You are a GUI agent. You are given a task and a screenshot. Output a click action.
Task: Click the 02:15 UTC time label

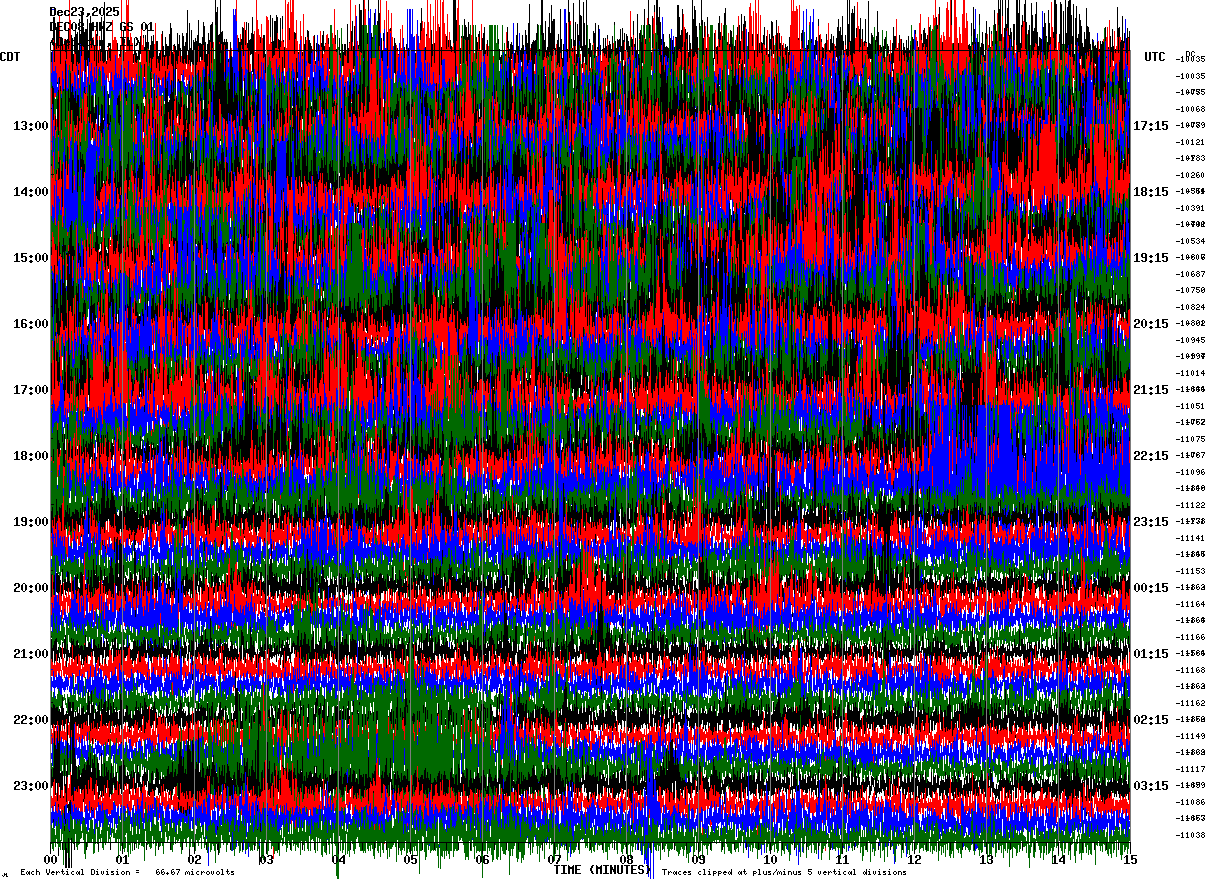[1151, 720]
